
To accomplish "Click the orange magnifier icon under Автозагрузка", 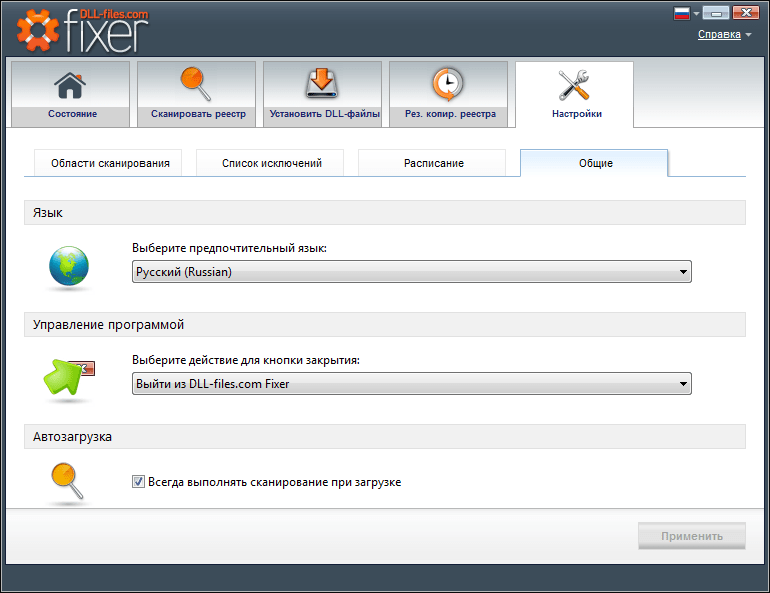I will point(67,481).
